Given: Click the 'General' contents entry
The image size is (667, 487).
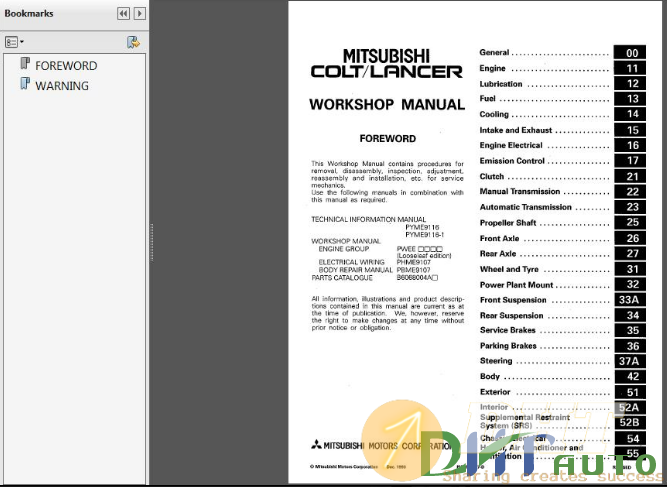Looking at the screenshot, I should pyautogui.click(x=494, y=53).
